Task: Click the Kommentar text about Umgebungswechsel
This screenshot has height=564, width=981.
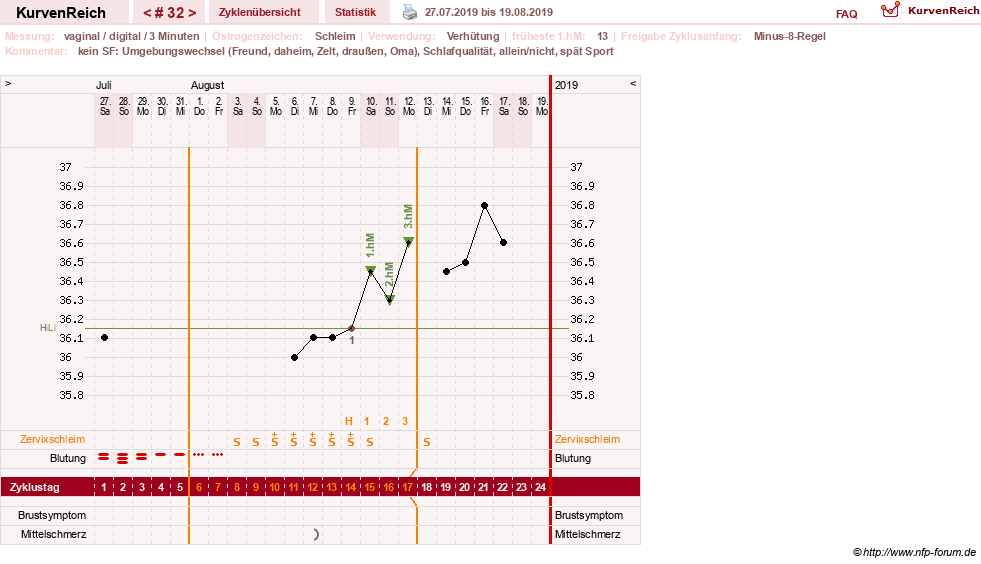Action: point(345,51)
